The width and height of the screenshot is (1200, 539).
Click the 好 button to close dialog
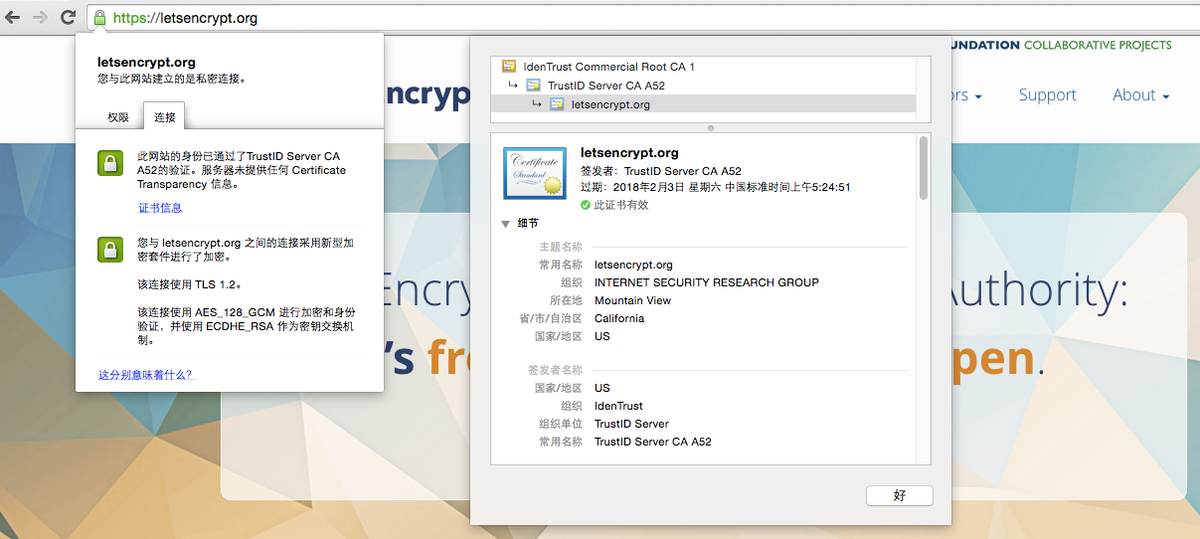click(899, 496)
